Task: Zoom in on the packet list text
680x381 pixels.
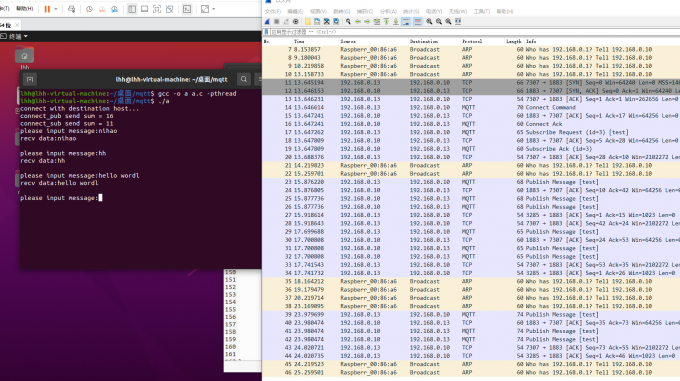Action: pyautogui.click(x=429, y=21)
